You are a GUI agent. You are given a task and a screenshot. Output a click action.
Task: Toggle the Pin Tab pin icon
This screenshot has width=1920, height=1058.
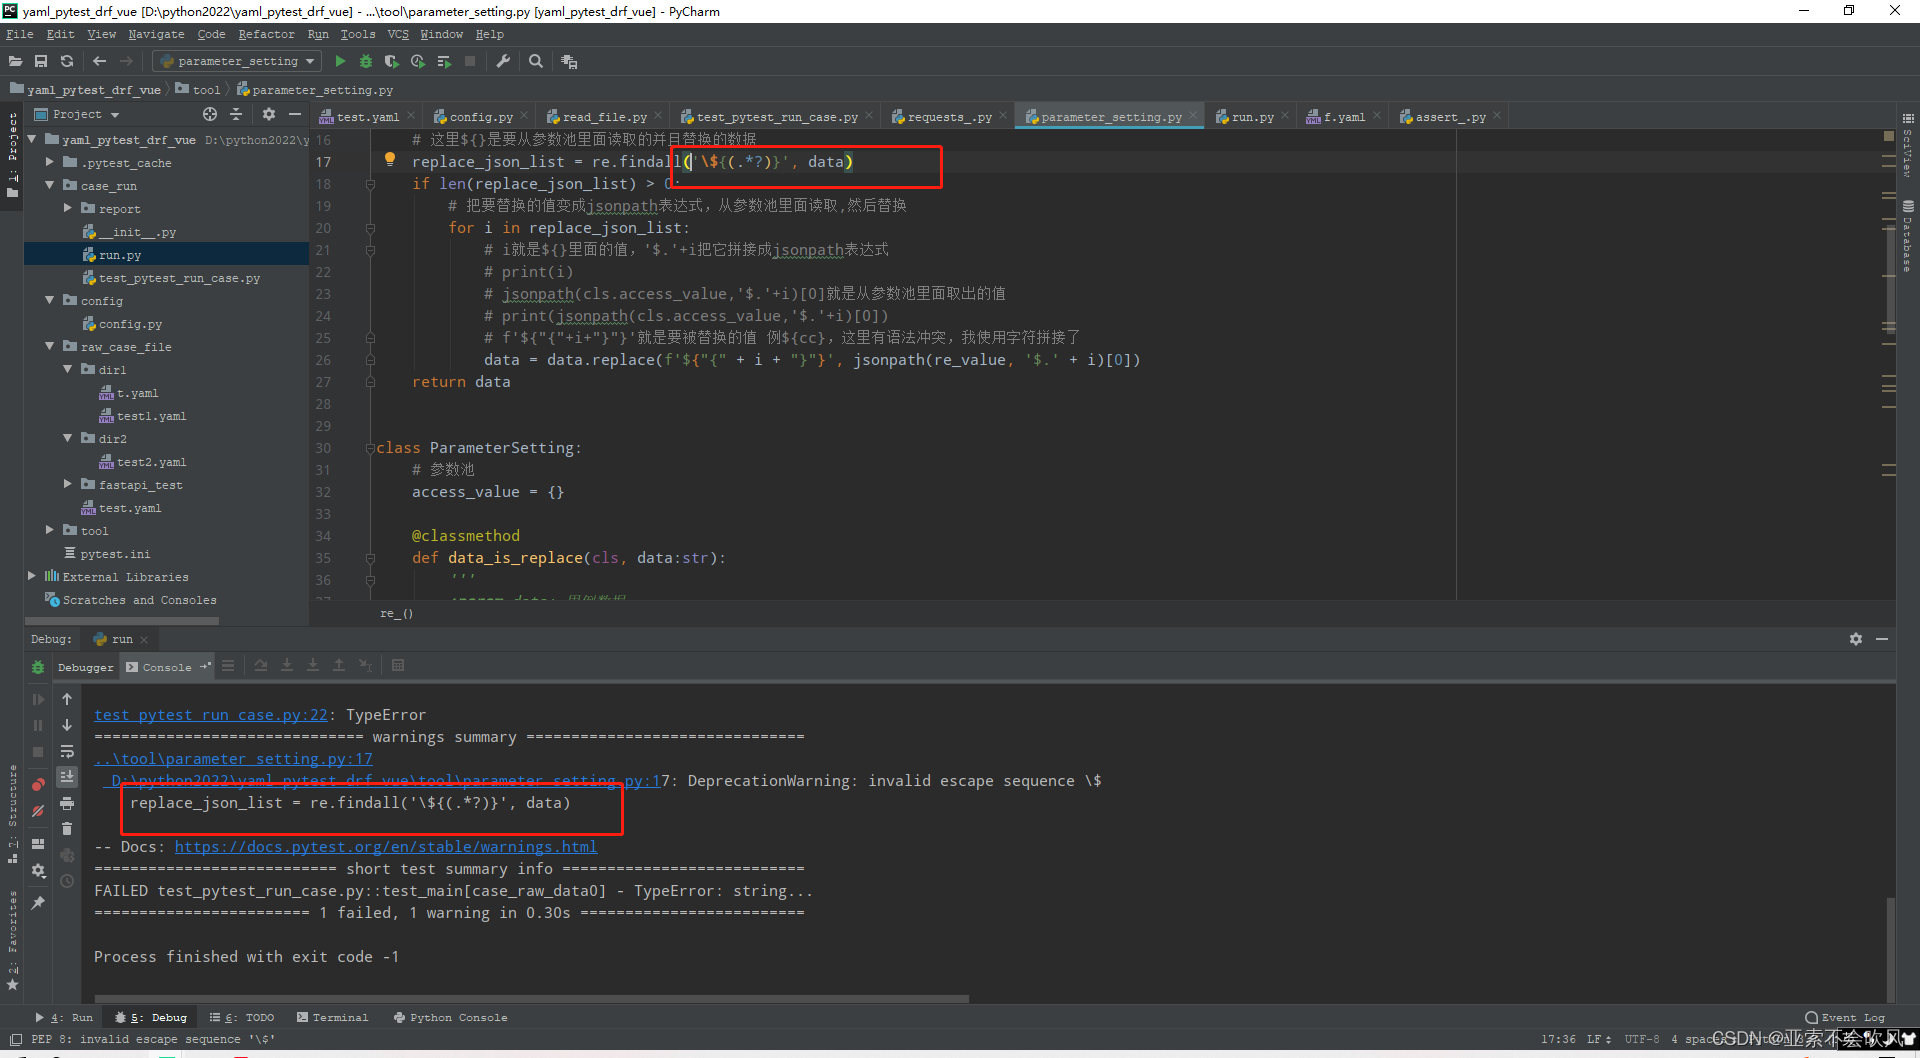[38, 902]
